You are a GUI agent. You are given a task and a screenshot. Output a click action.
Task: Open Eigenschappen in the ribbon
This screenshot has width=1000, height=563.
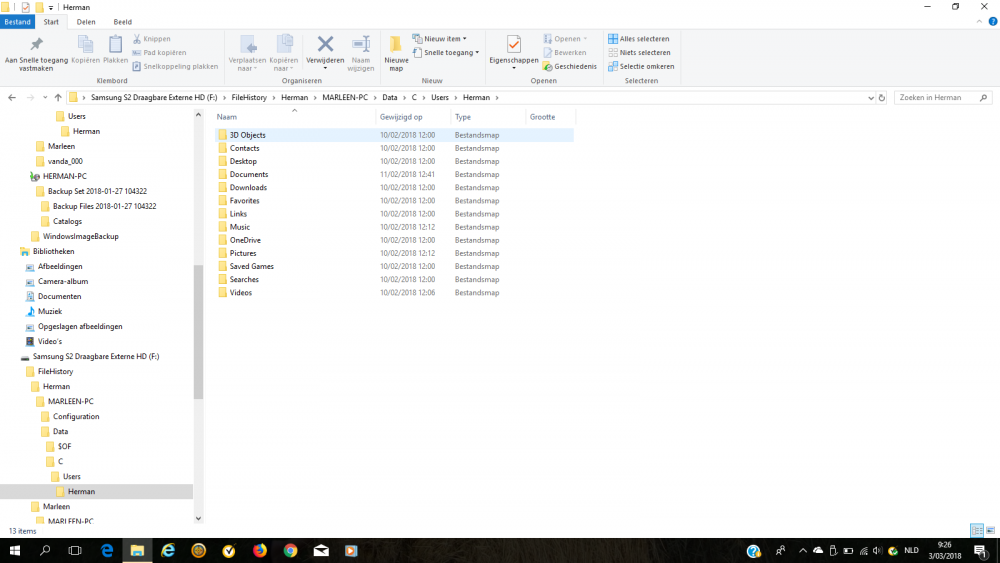point(512,46)
